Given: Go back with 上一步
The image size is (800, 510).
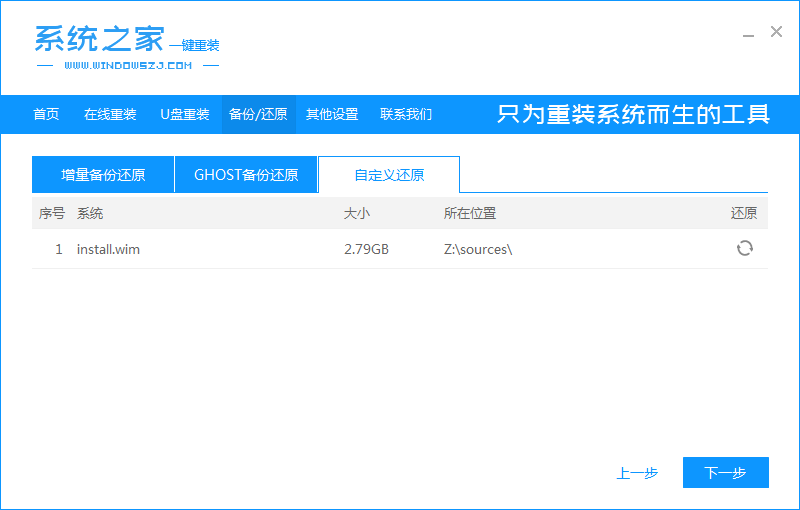Looking at the screenshot, I should tap(637, 473).
